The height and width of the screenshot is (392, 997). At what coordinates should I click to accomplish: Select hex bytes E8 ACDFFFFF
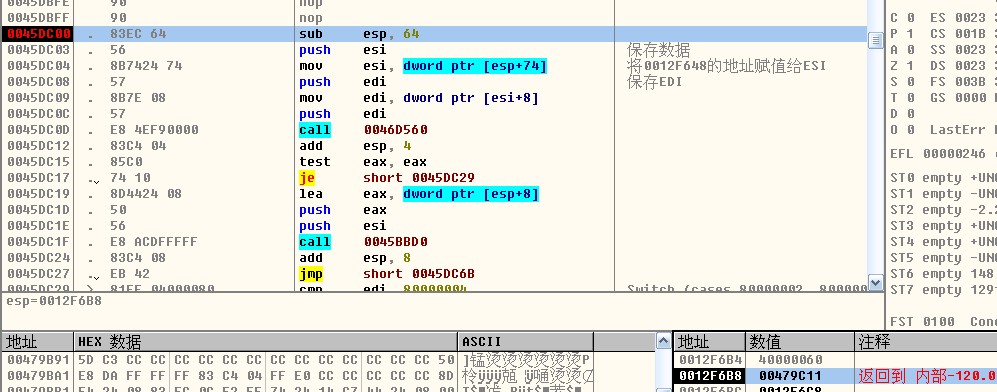point(155,241)
